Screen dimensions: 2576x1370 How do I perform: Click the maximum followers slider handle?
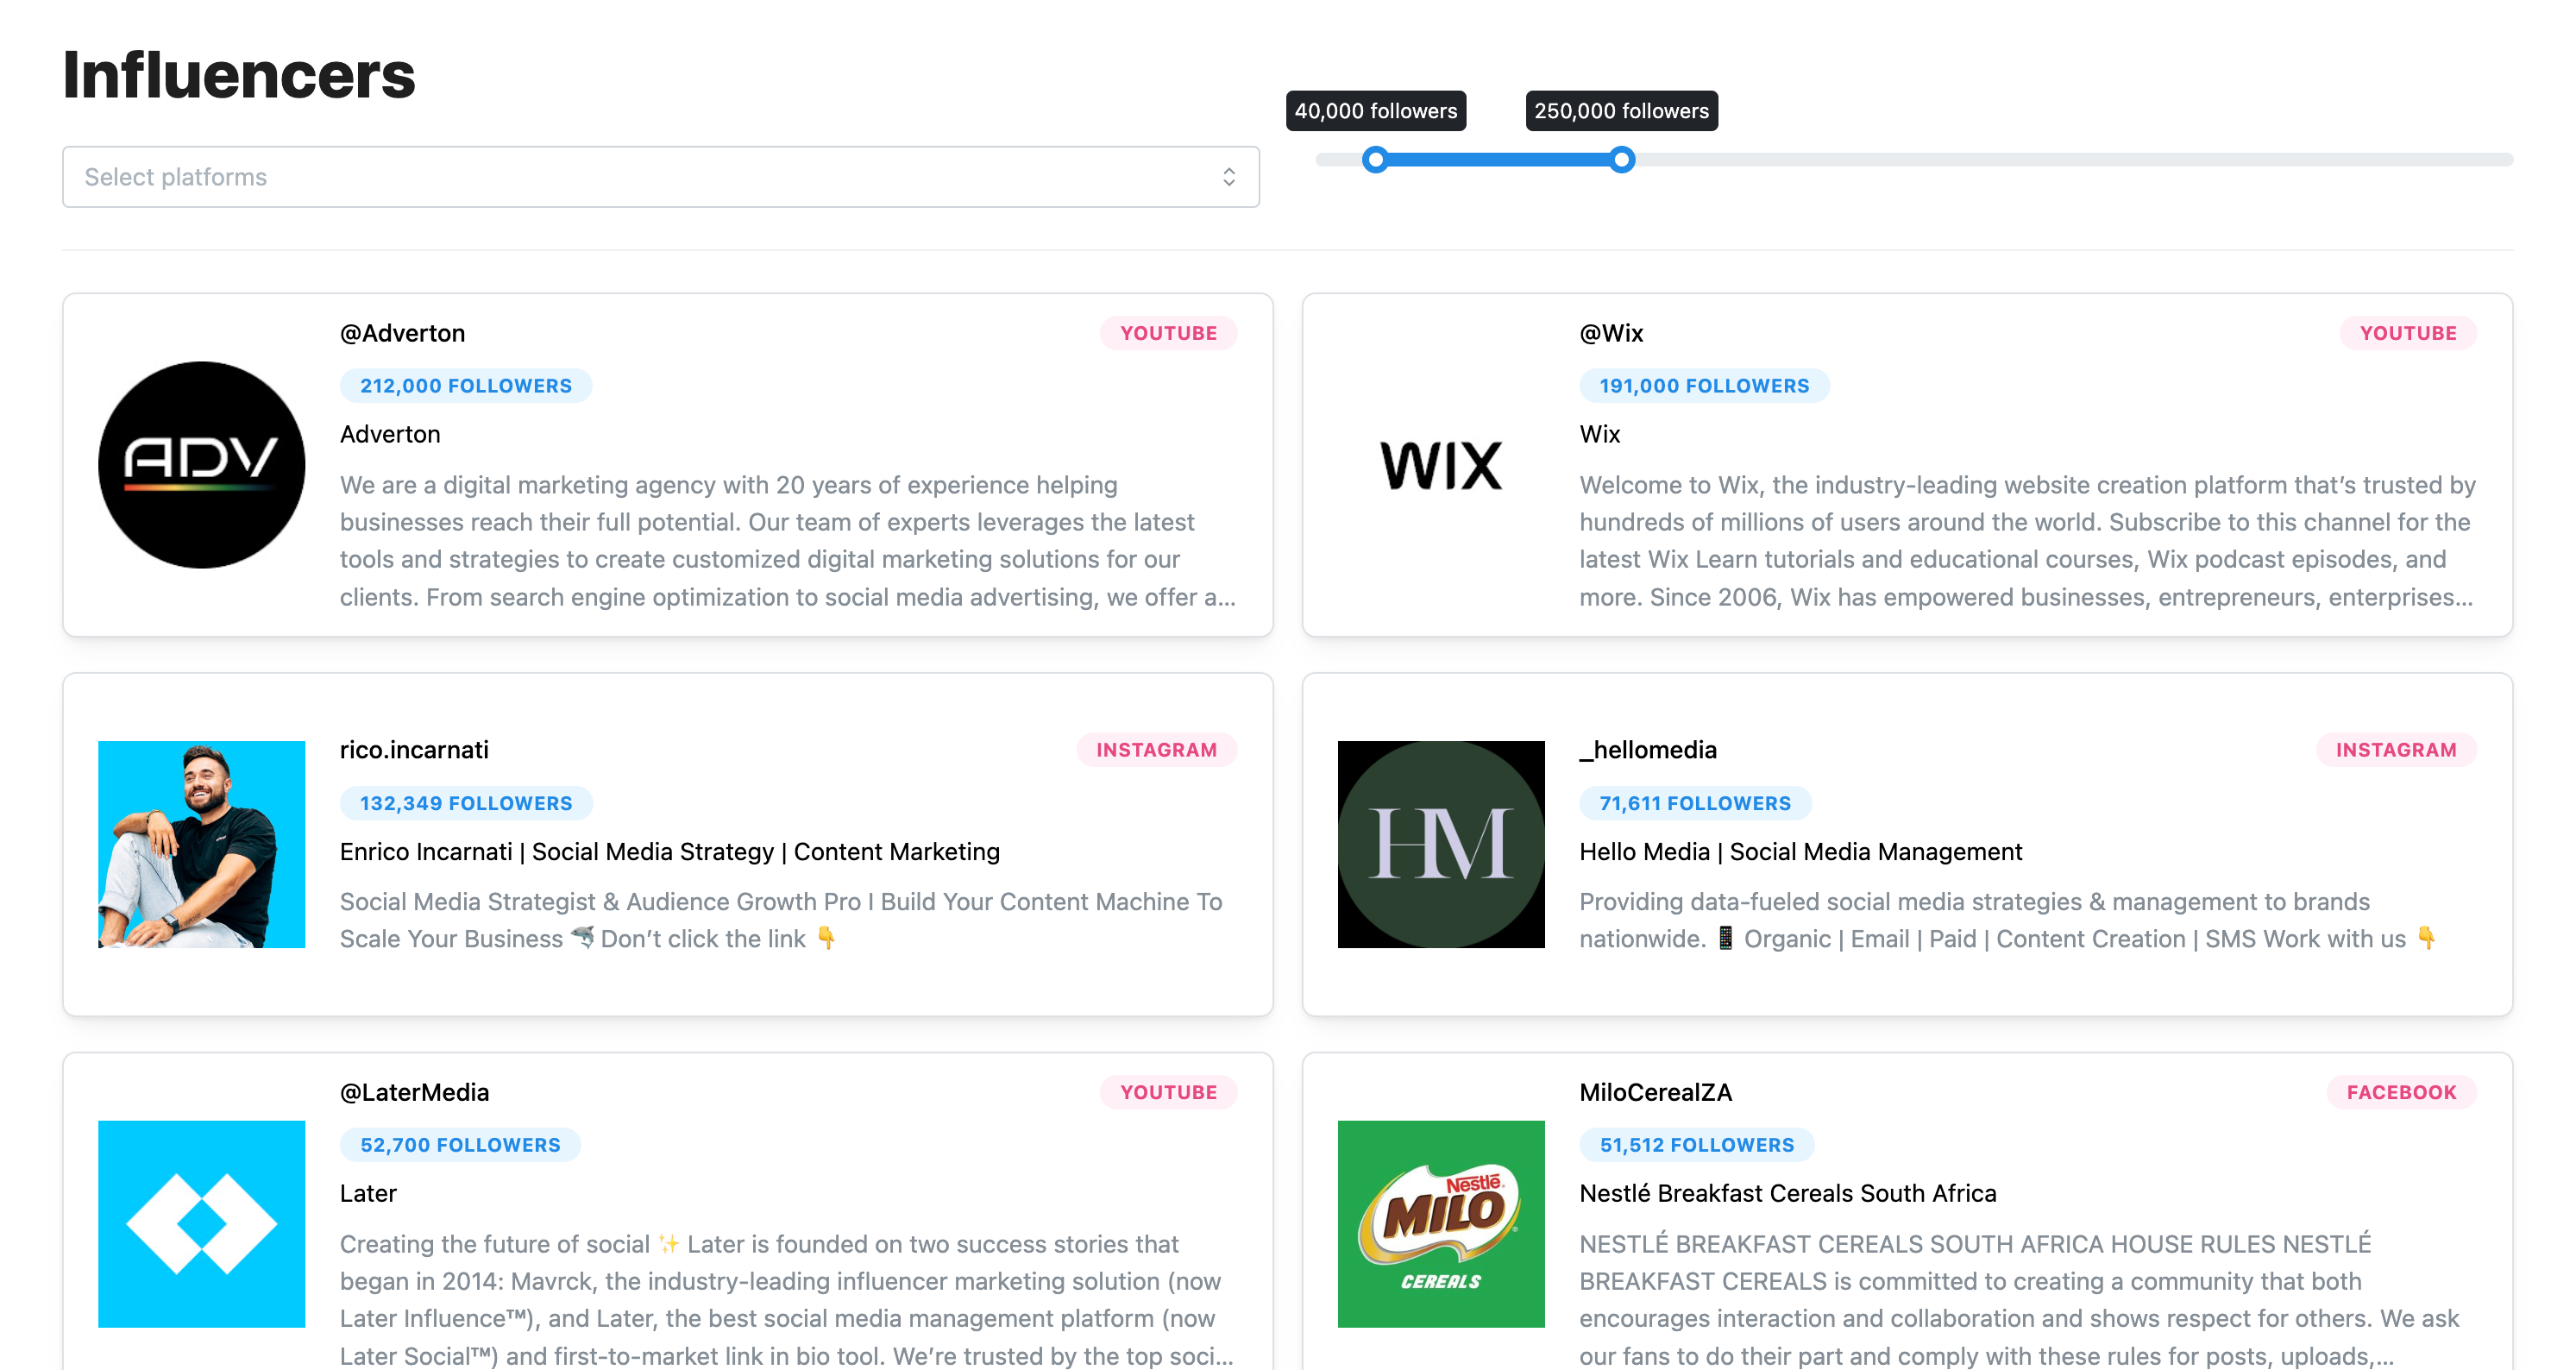coord(1621,160)
